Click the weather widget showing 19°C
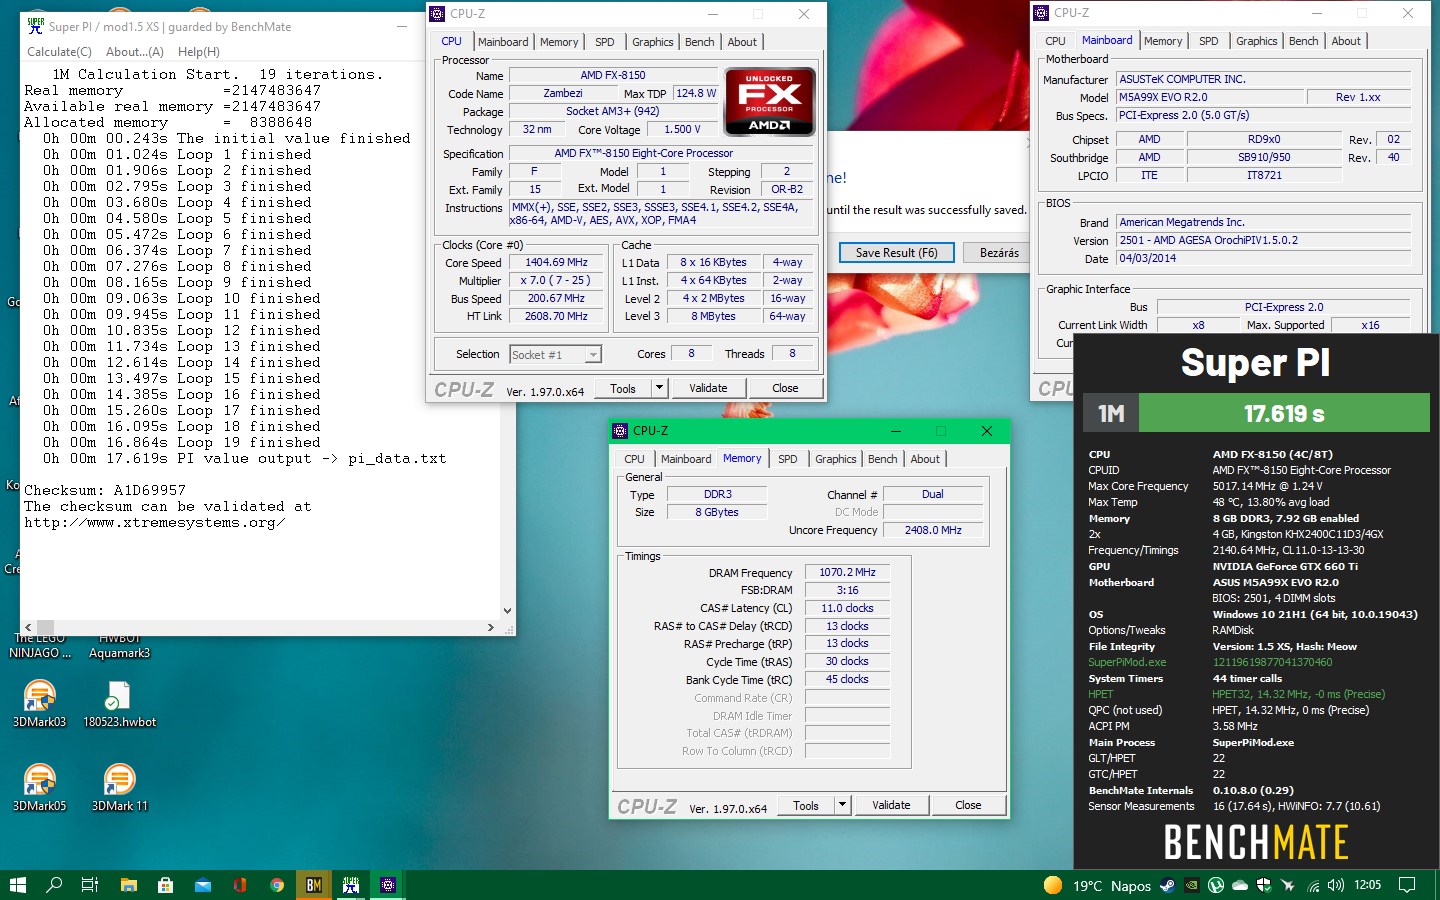The width and height of the screenshot is (1440, 900). coord(1096,885)
